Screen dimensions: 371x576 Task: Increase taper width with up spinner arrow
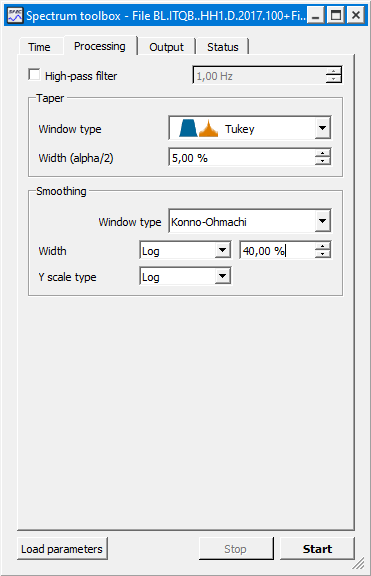[x=323, y=153]
